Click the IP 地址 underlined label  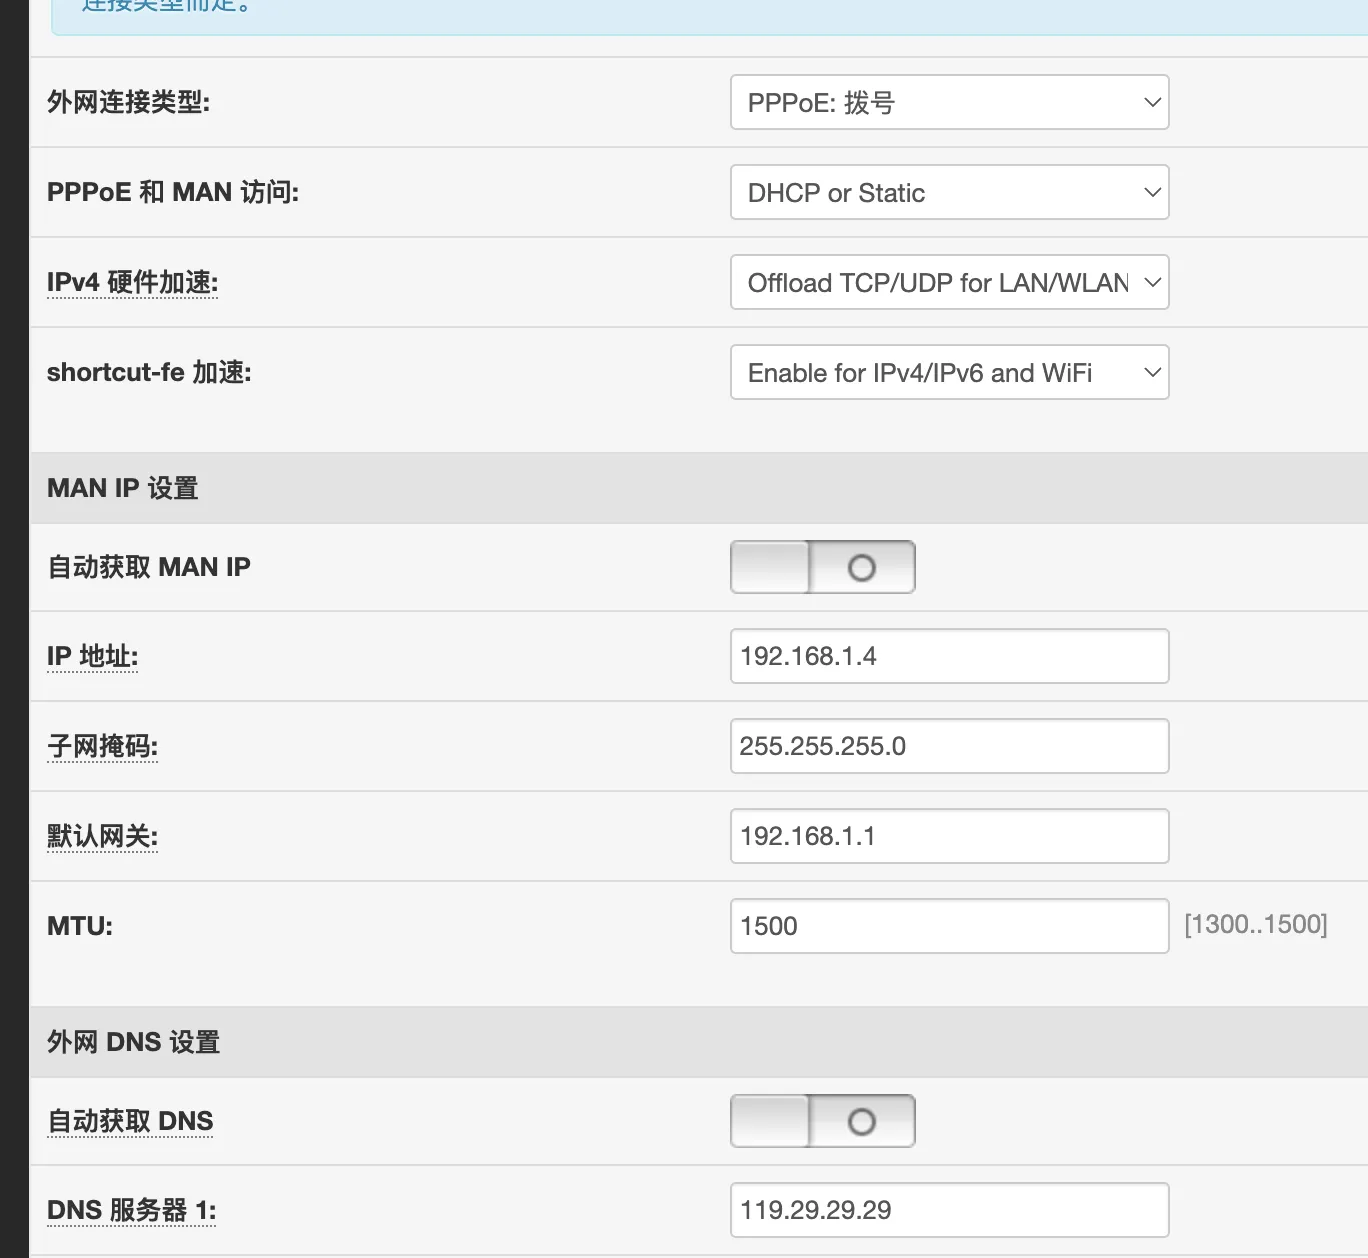(x=92, y=657)
